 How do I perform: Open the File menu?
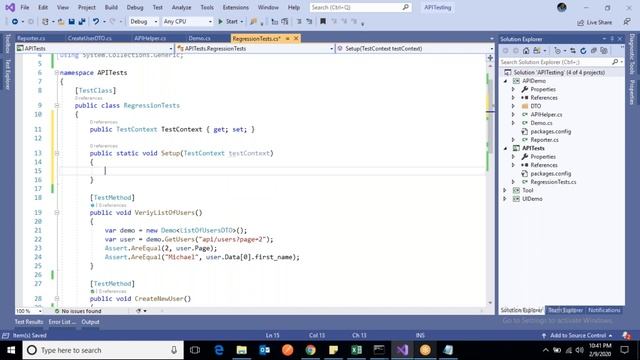[x=24, y=7]
